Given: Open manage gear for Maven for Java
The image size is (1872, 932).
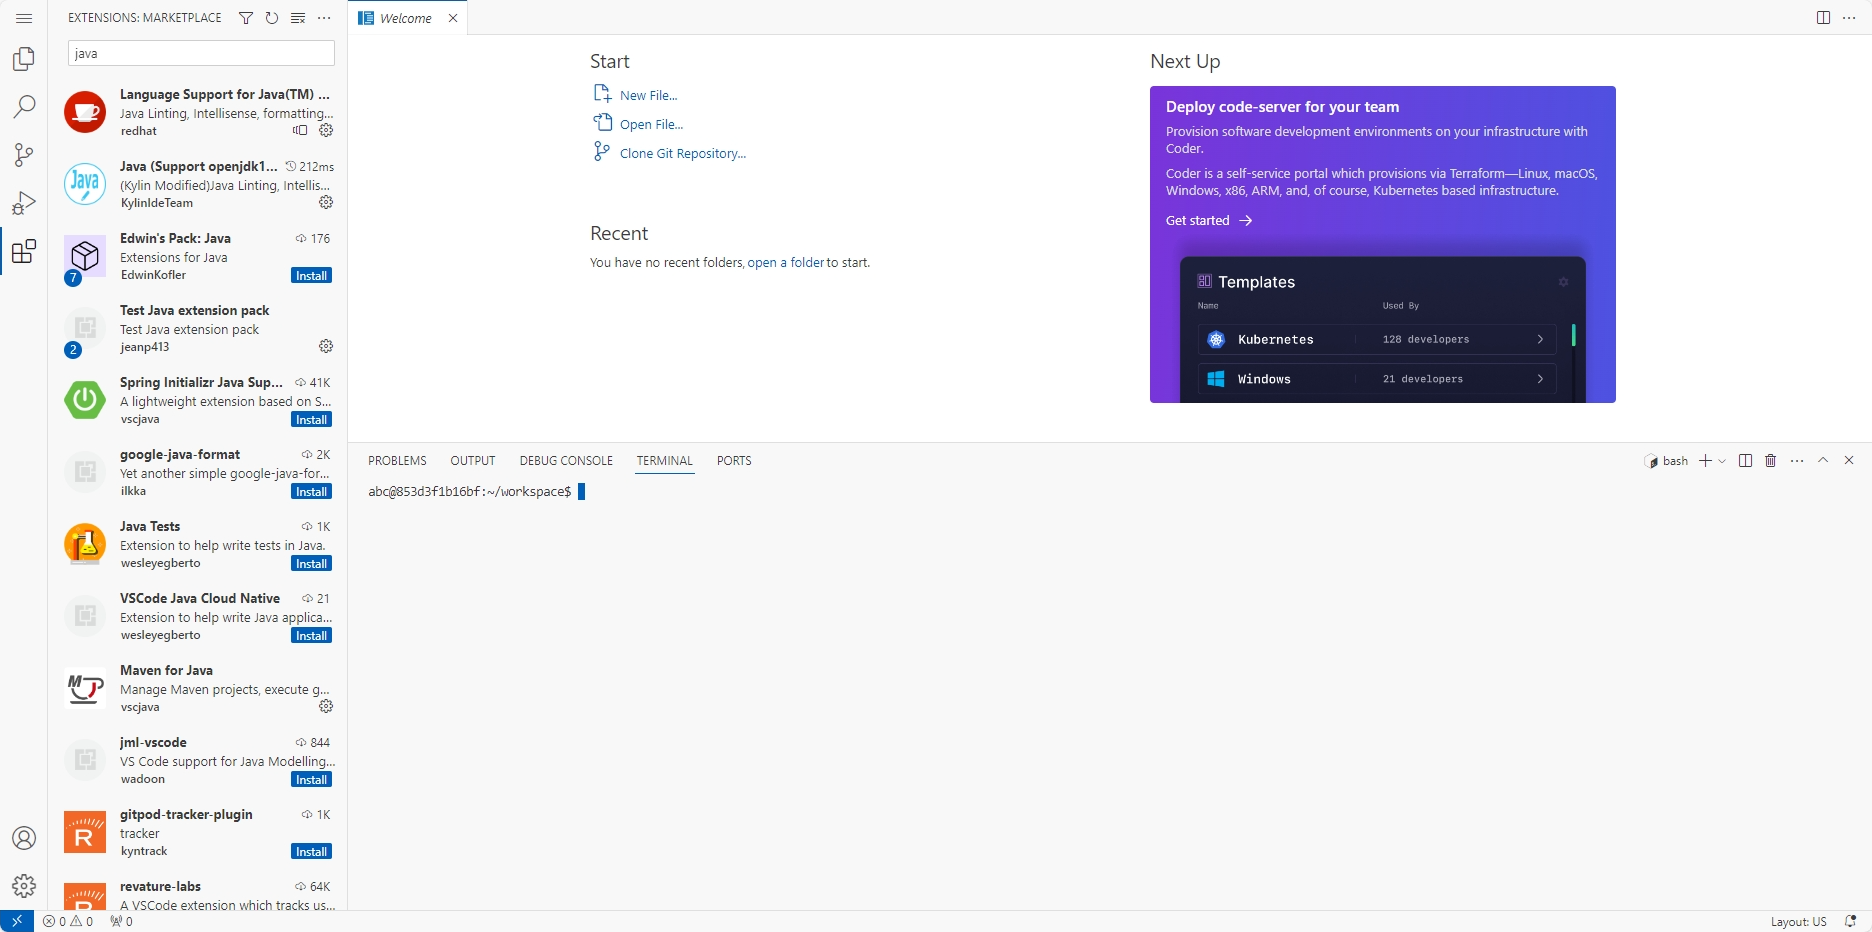Looking at the screenshot, I should (x=326, y=706).
